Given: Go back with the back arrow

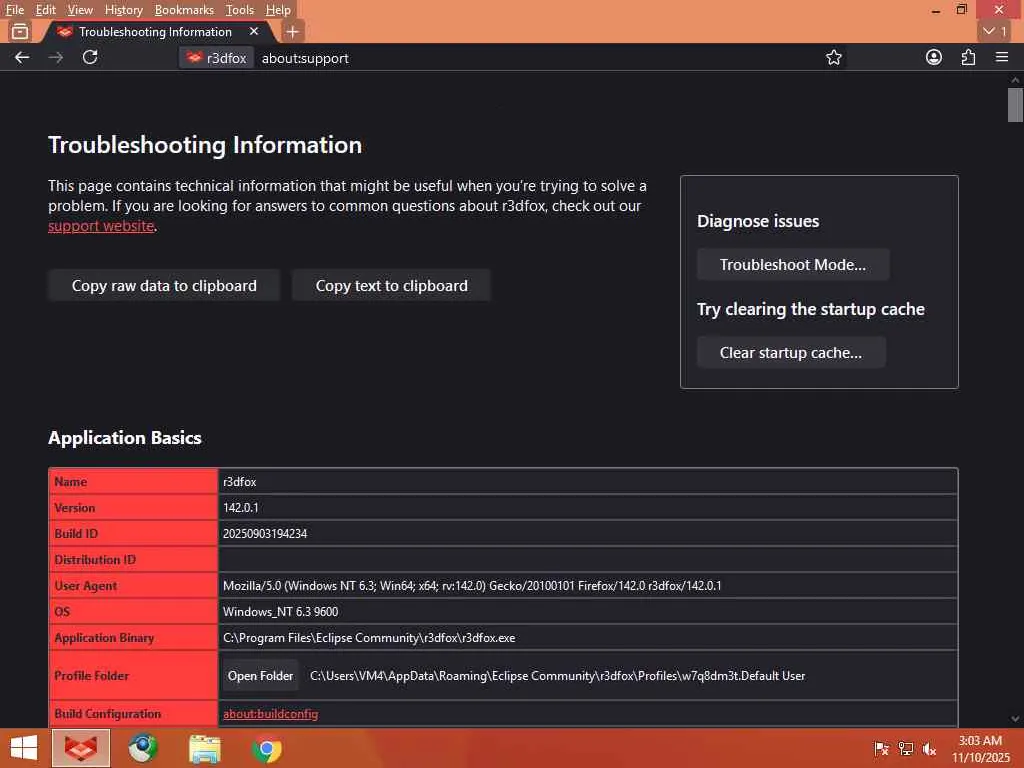Looking at the screenshot, I should pyautogui.click(x=22, y=57).
